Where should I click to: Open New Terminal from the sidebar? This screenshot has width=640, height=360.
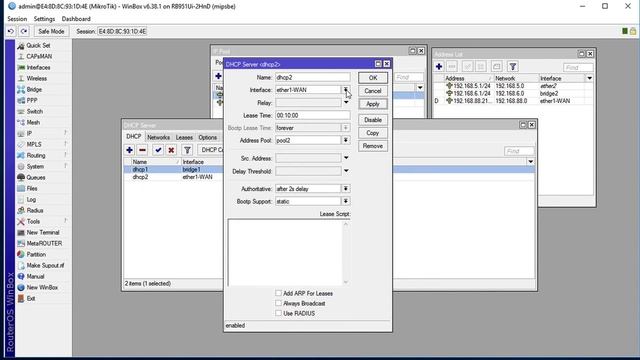42,233
